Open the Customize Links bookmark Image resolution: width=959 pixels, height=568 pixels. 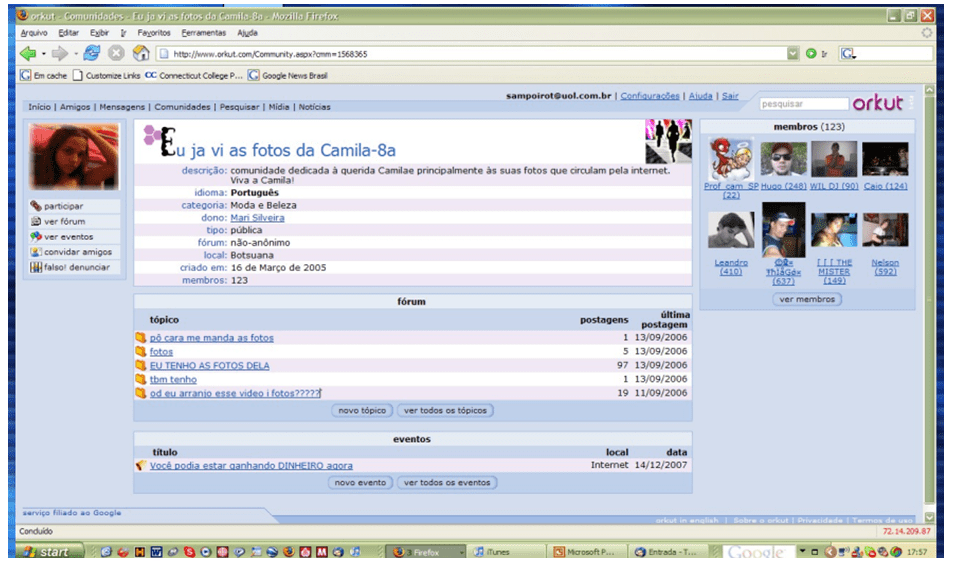[x=106, y=75]
